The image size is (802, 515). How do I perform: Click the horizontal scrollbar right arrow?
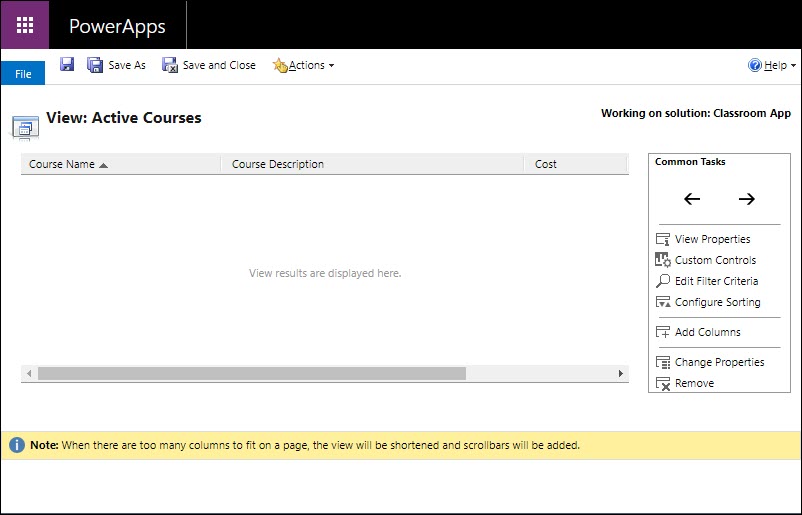click(x=621, y=373)
